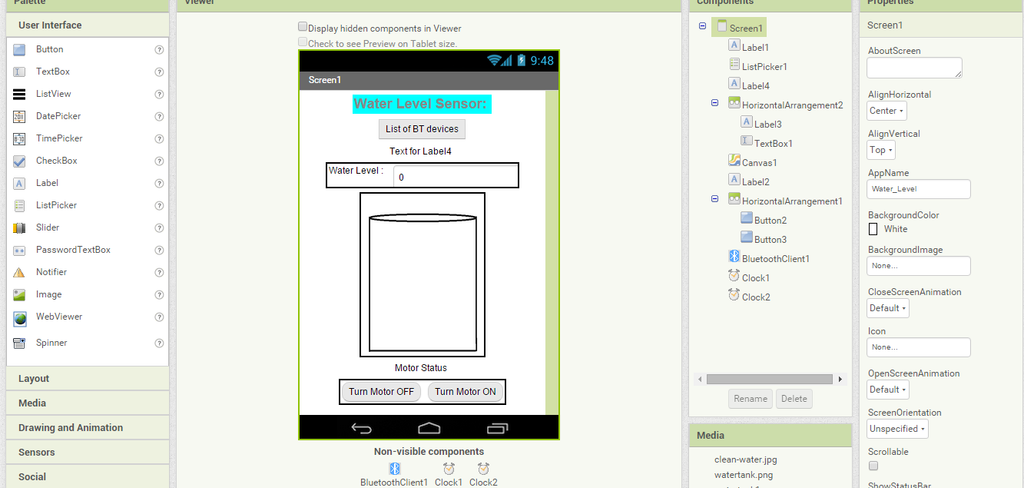Screen dimensions: 1024x488
Task: Enable Display hidden components in Viewer
Action: [x=302, y=27]
